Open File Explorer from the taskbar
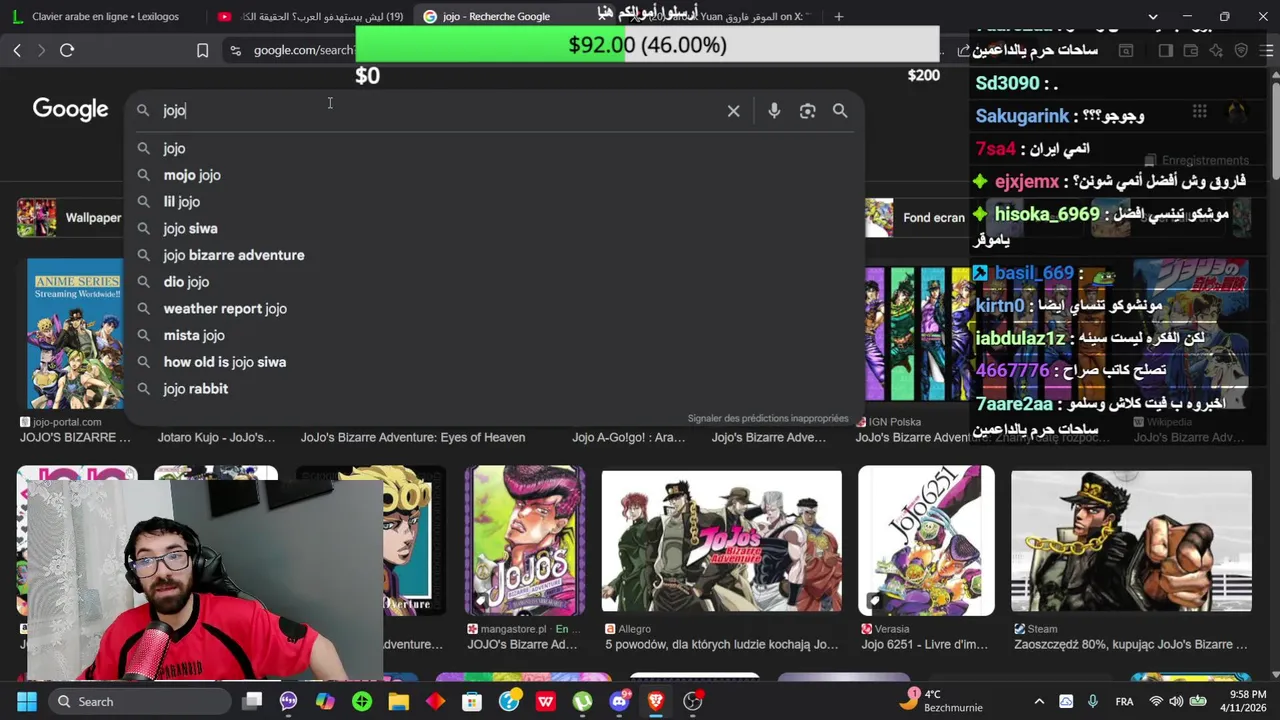Viewport: 1280px width, 720px height. tap(398, 701)
